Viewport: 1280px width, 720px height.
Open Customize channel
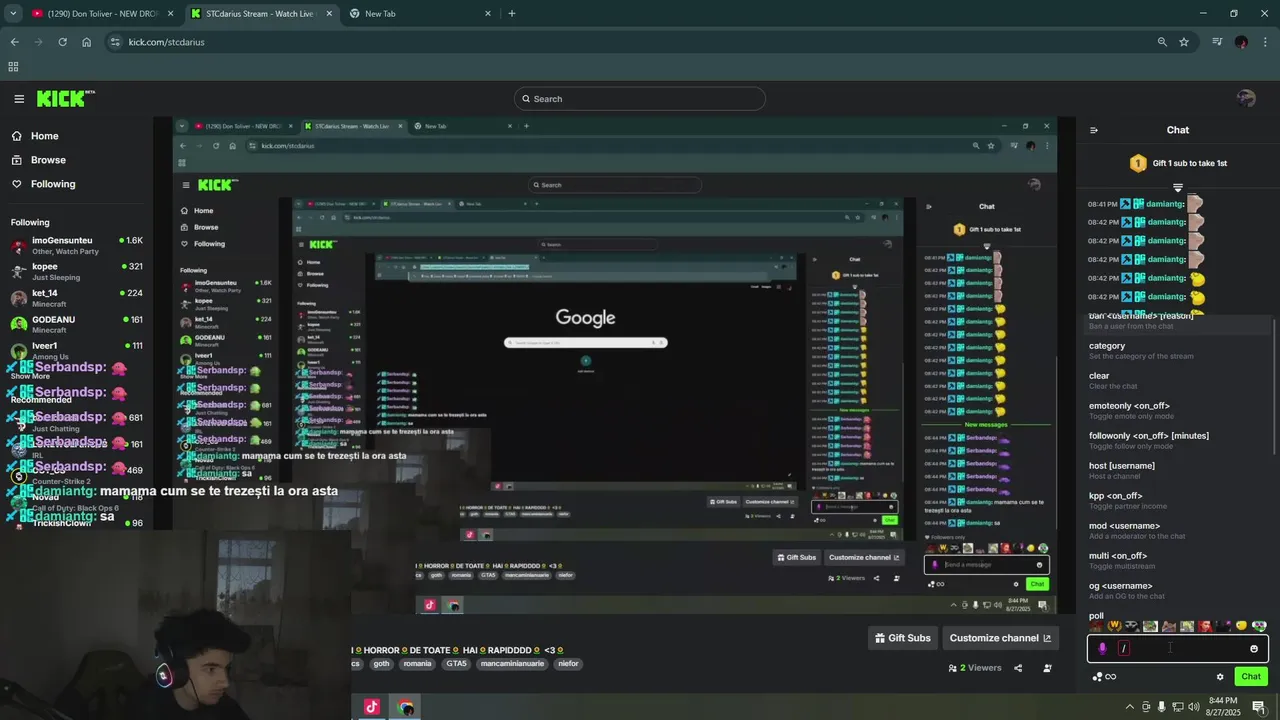[1000, 638]
